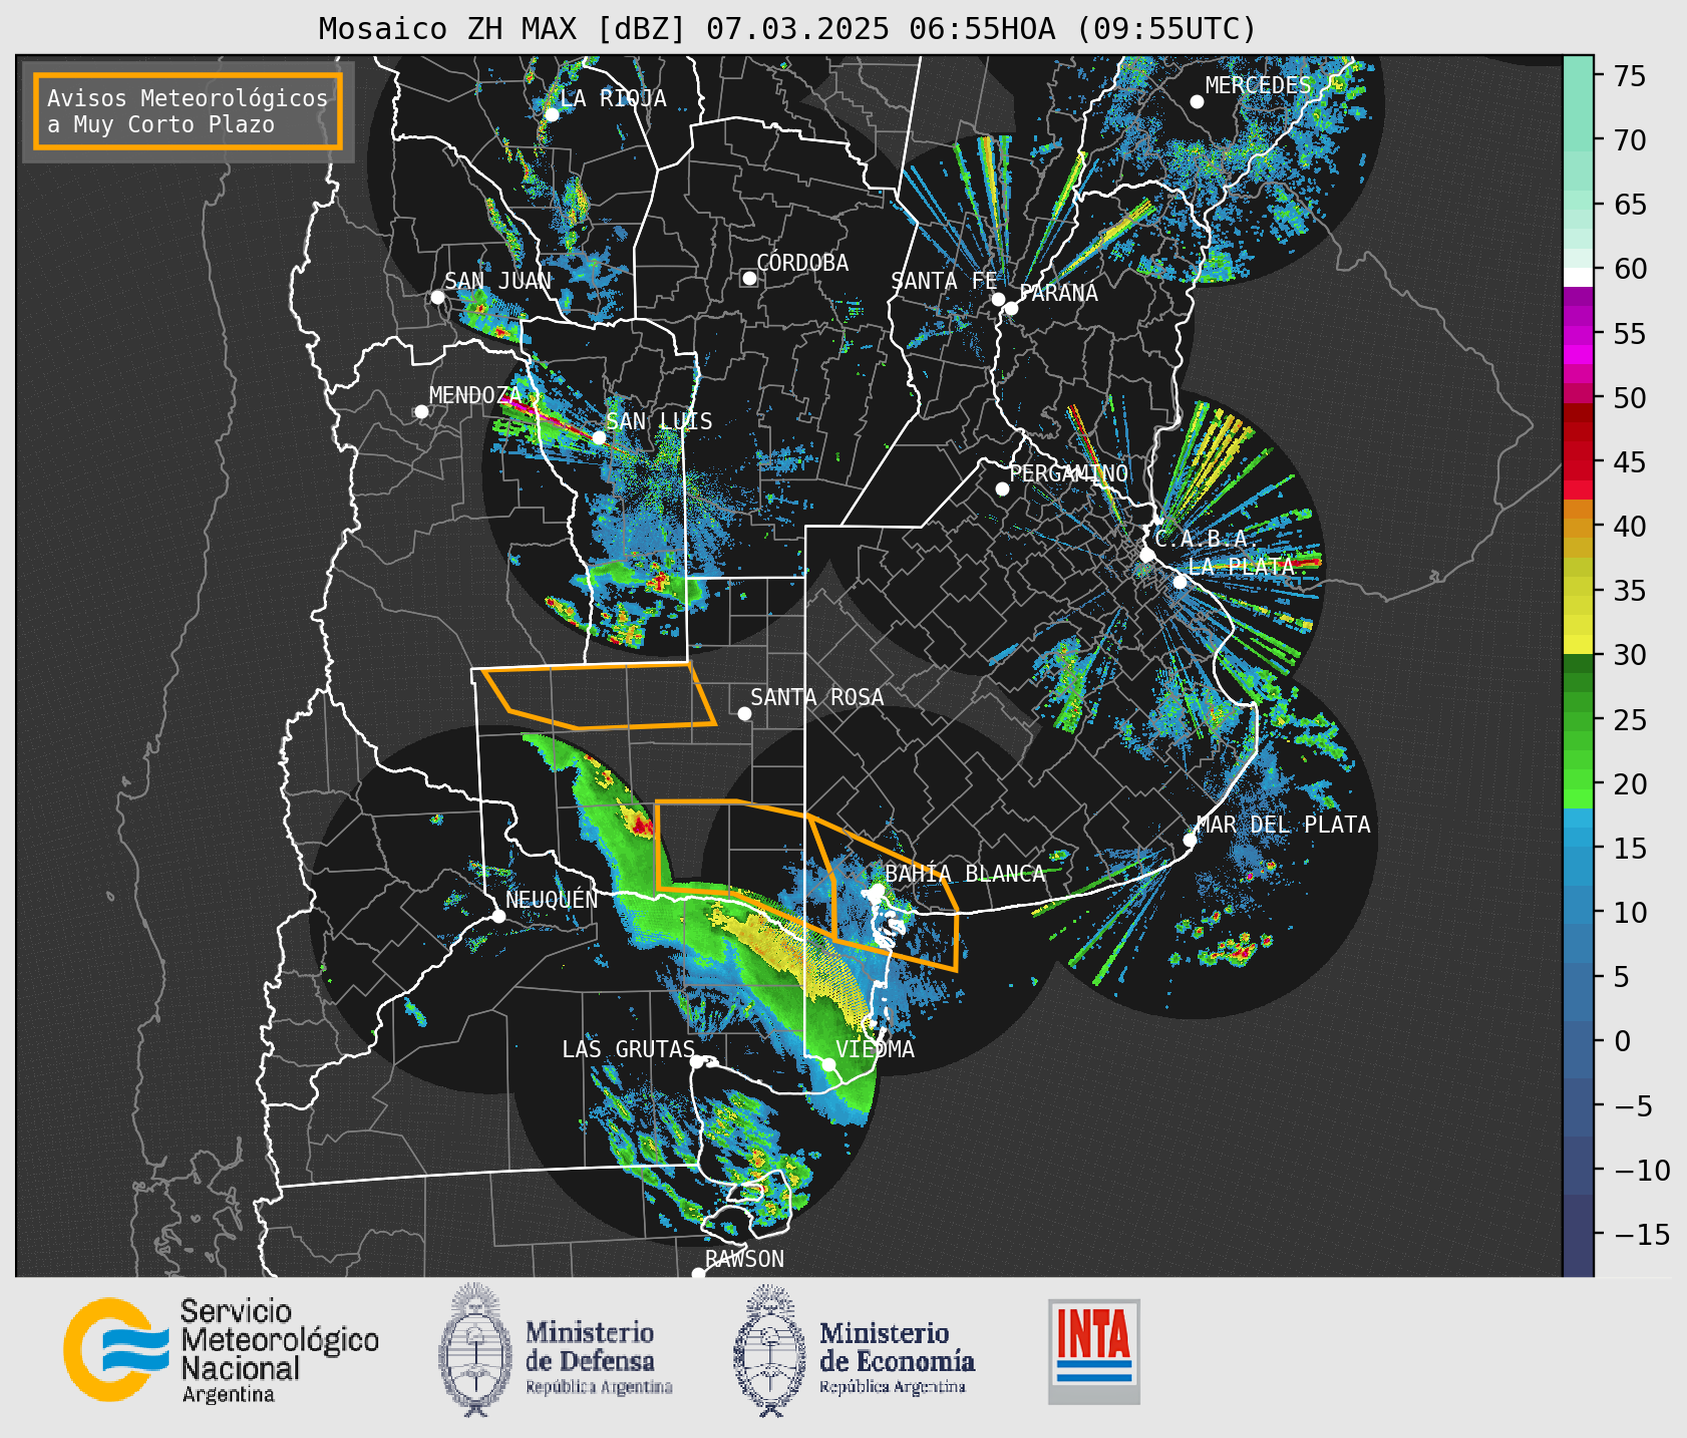Click the 25 value on the color scale
Screen dimensions: 1687x1438
[1629, 720]
